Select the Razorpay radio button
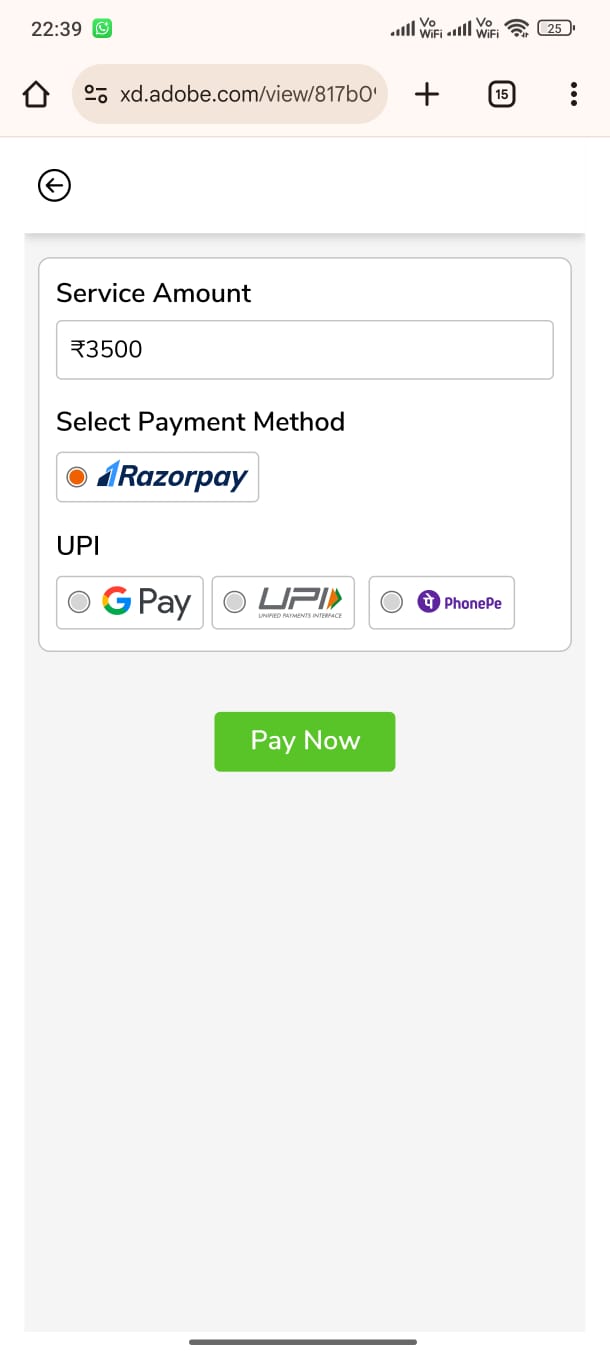This screenshot has height=1356, width=610. (77, 477)
